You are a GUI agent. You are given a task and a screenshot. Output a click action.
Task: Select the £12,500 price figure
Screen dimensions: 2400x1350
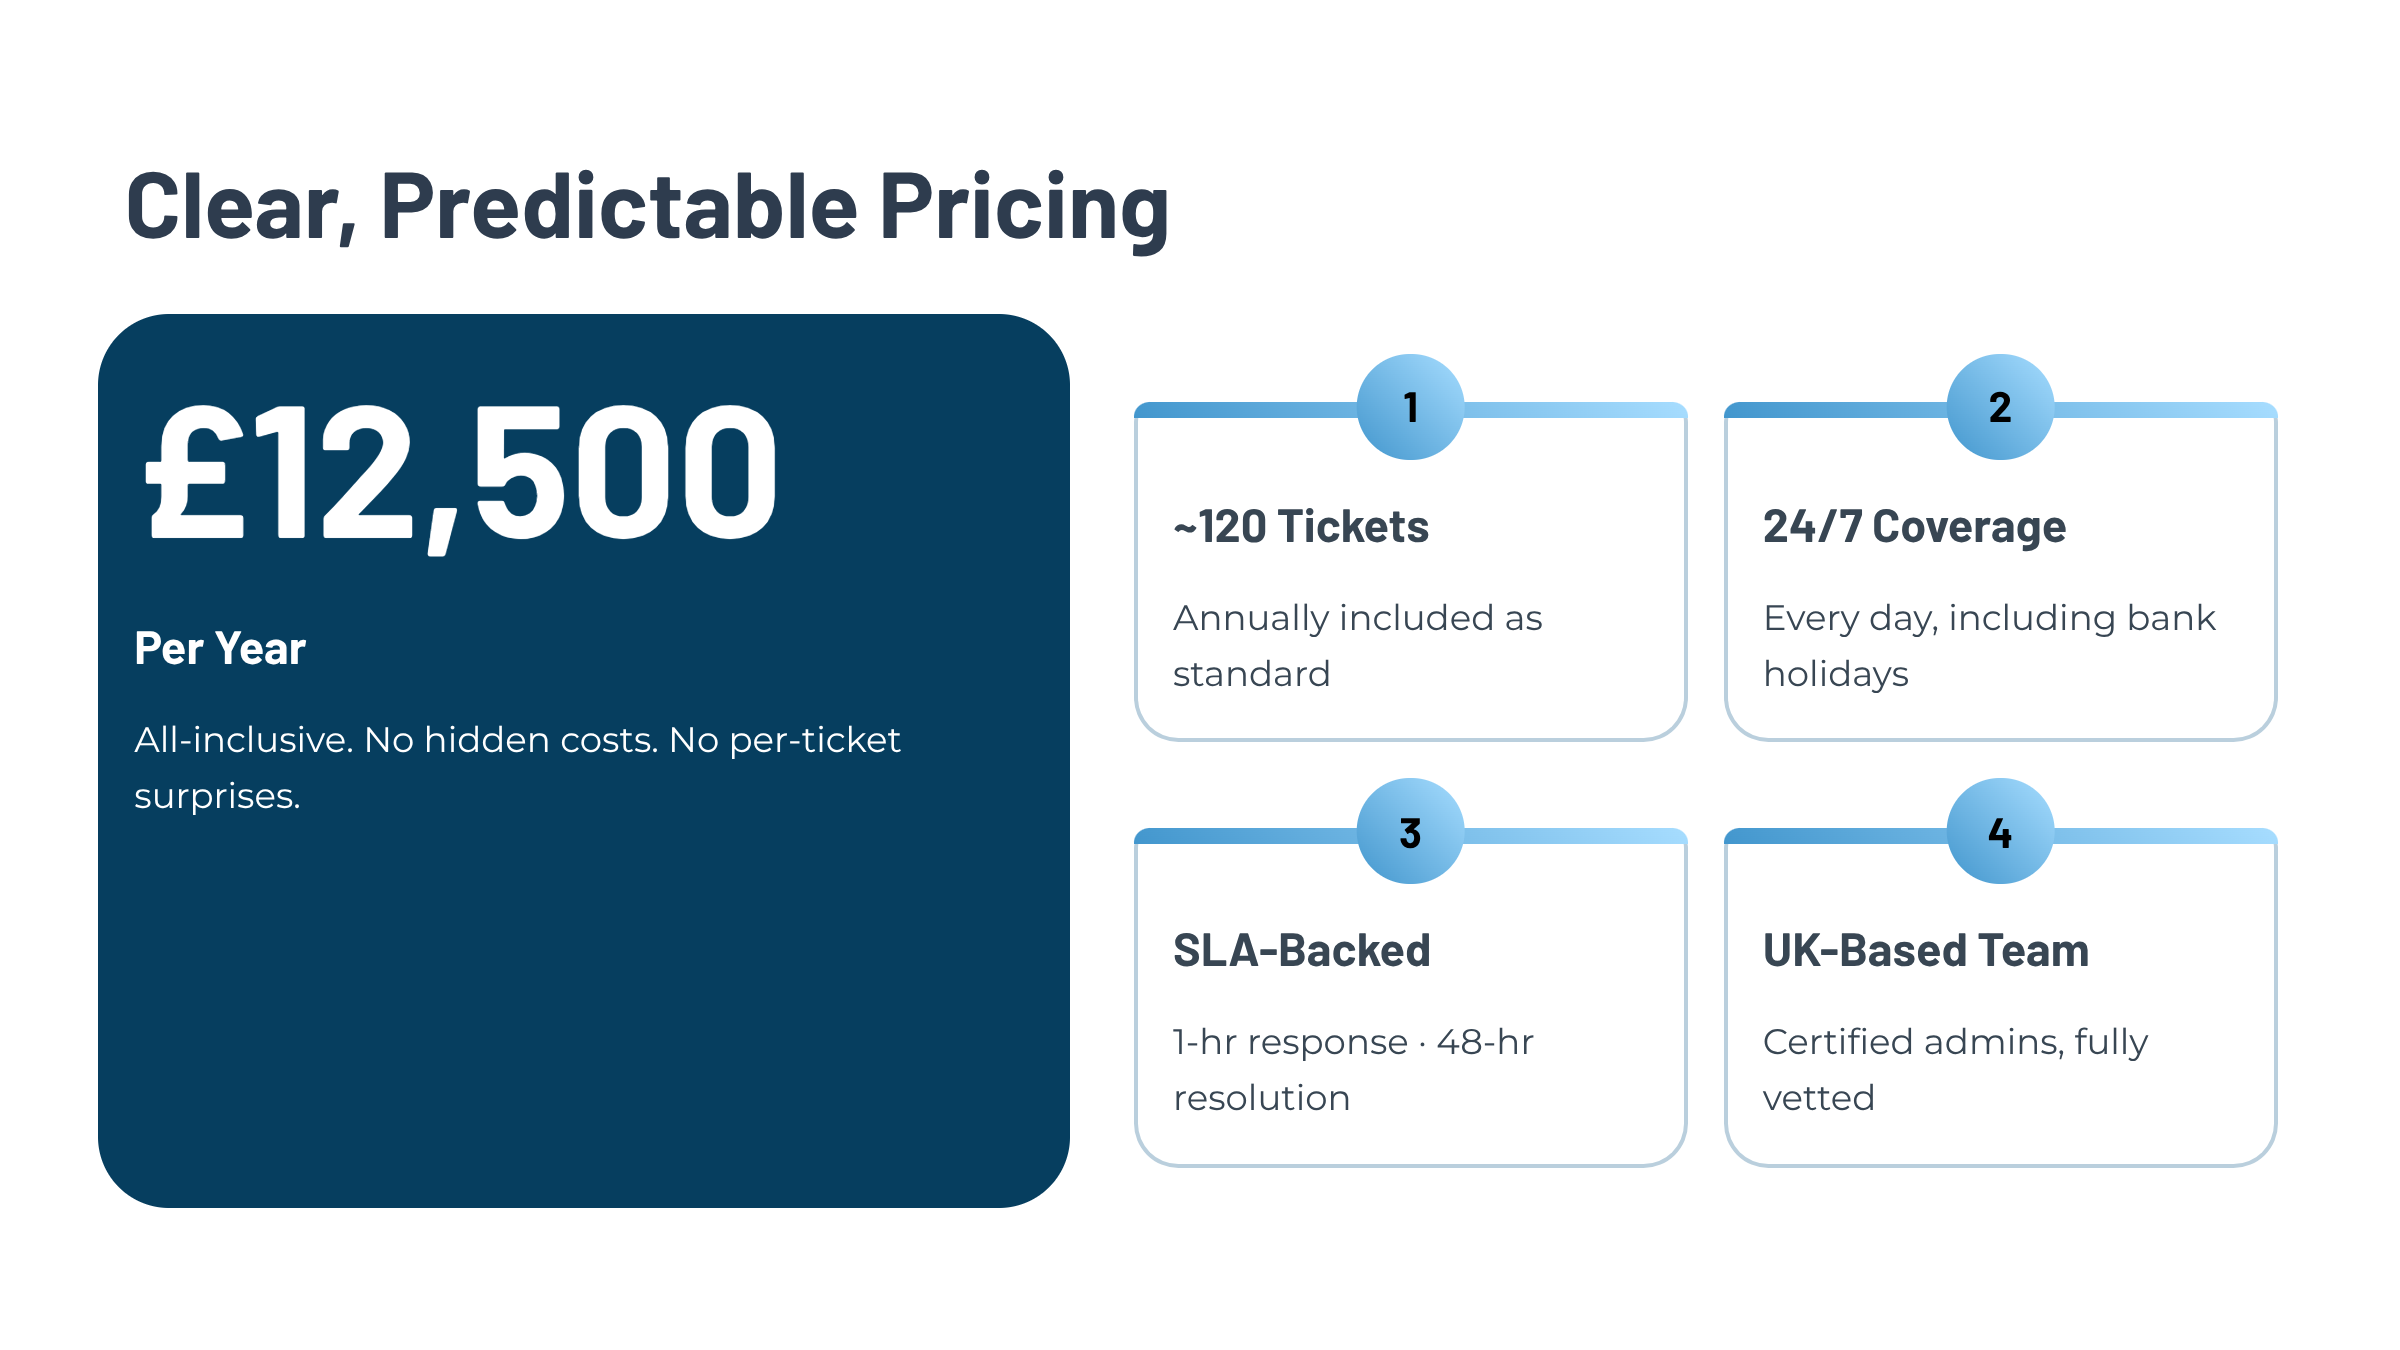coord(462,472)
